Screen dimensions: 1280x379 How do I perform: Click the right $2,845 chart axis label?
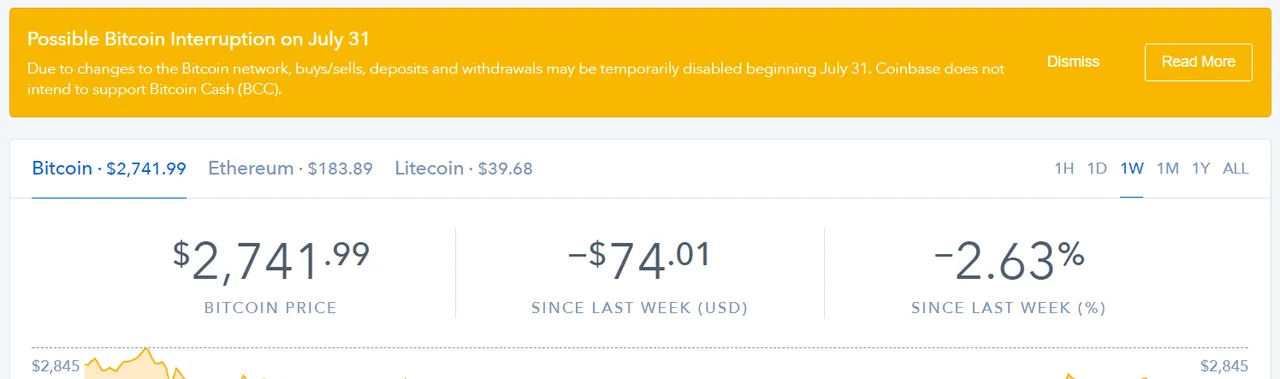pos(1224,365)
